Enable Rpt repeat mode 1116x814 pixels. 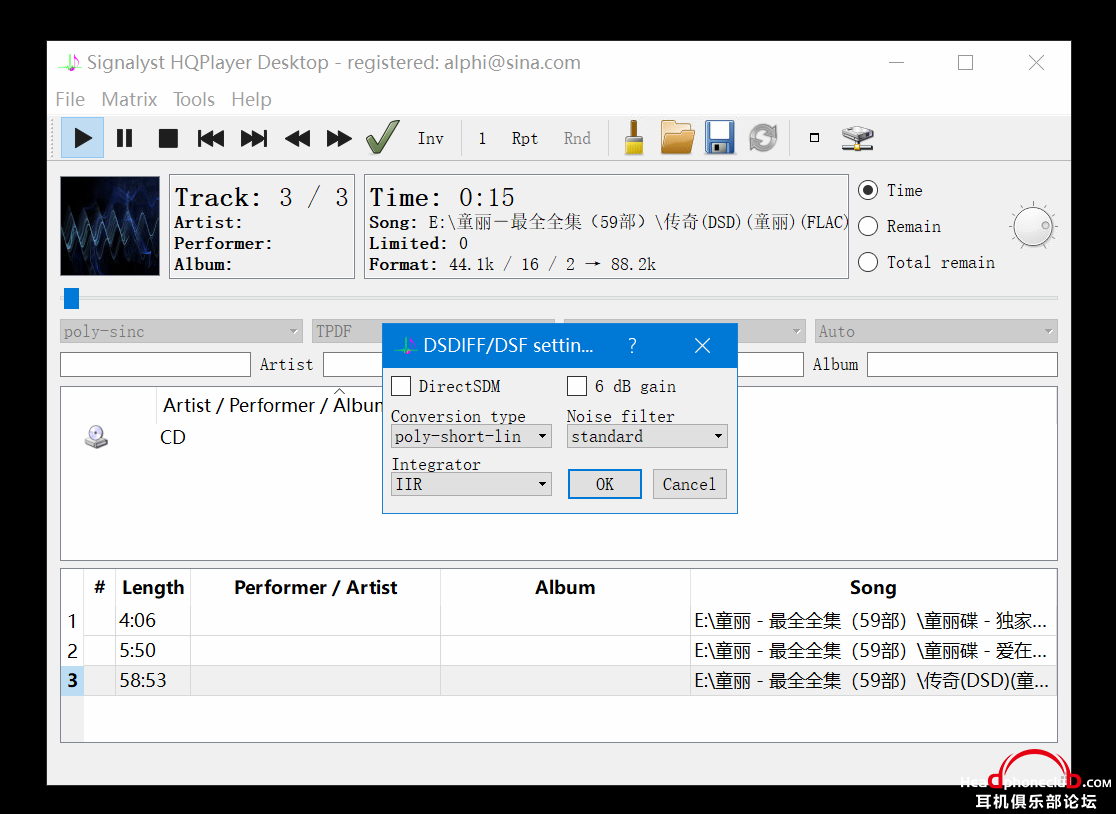pyautogui.click(x=525, y=138)
